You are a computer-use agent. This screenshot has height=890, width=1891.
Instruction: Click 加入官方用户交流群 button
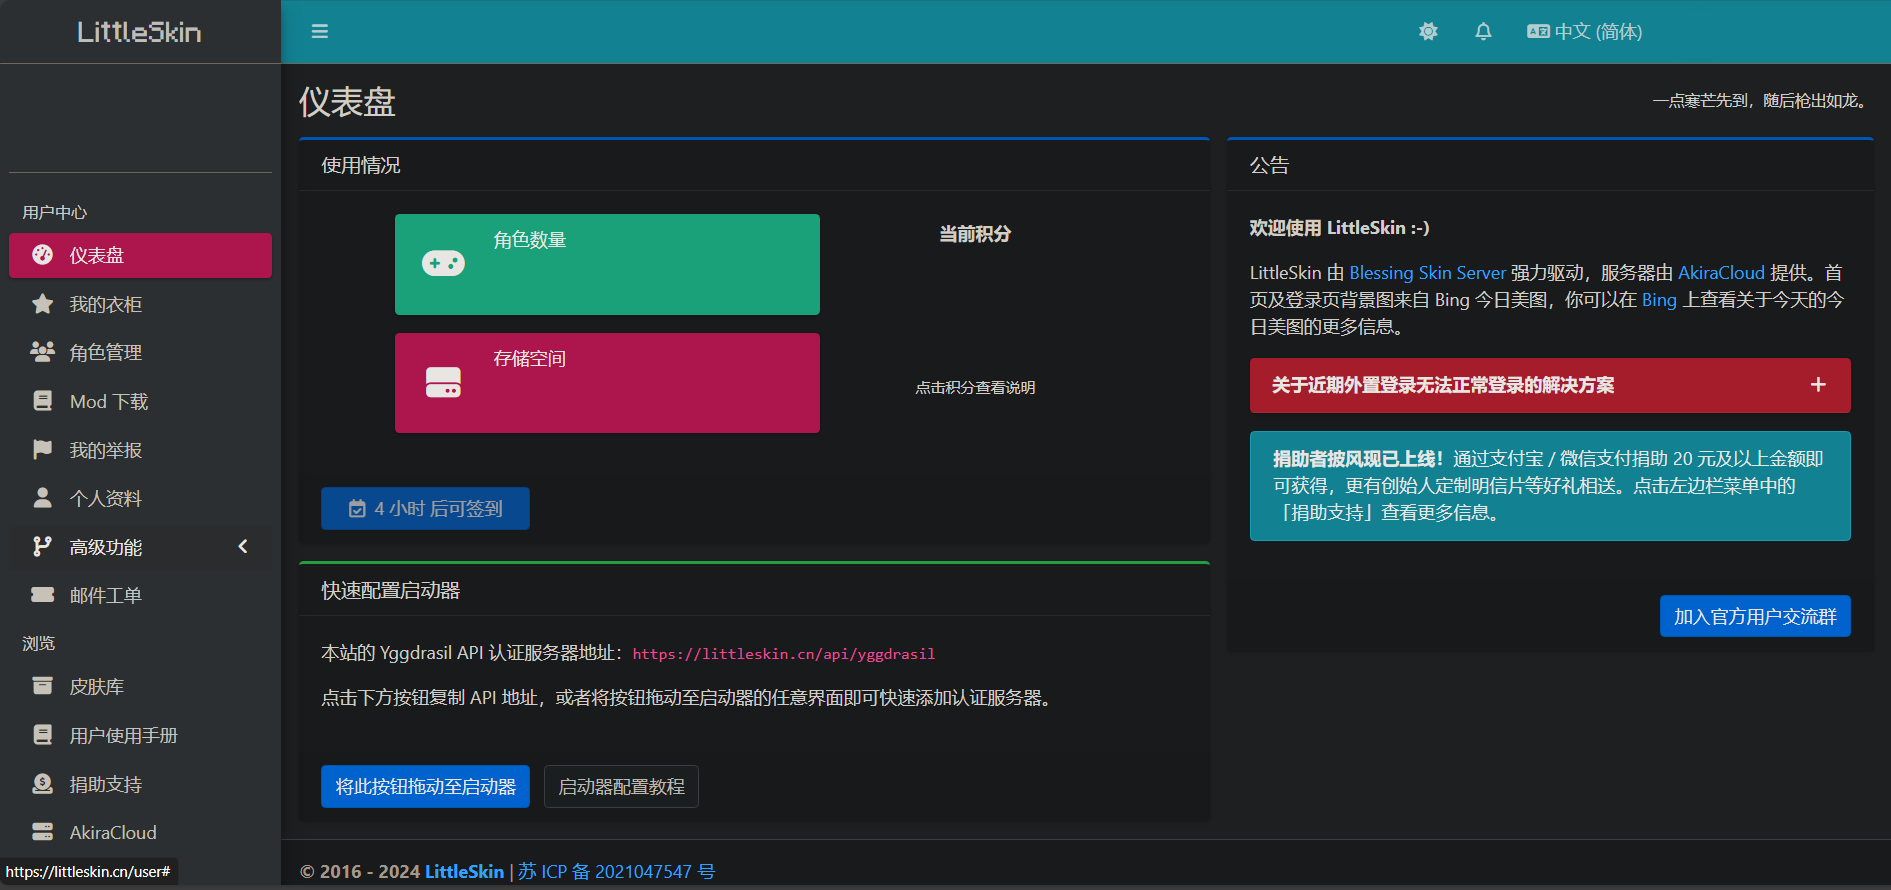point(1754,617)
